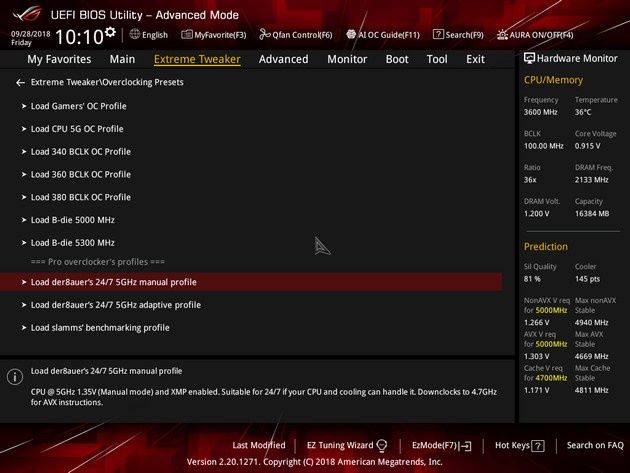Click the Prediction section heading
This screenshot has height=473, width=630.
pos(546,246)
